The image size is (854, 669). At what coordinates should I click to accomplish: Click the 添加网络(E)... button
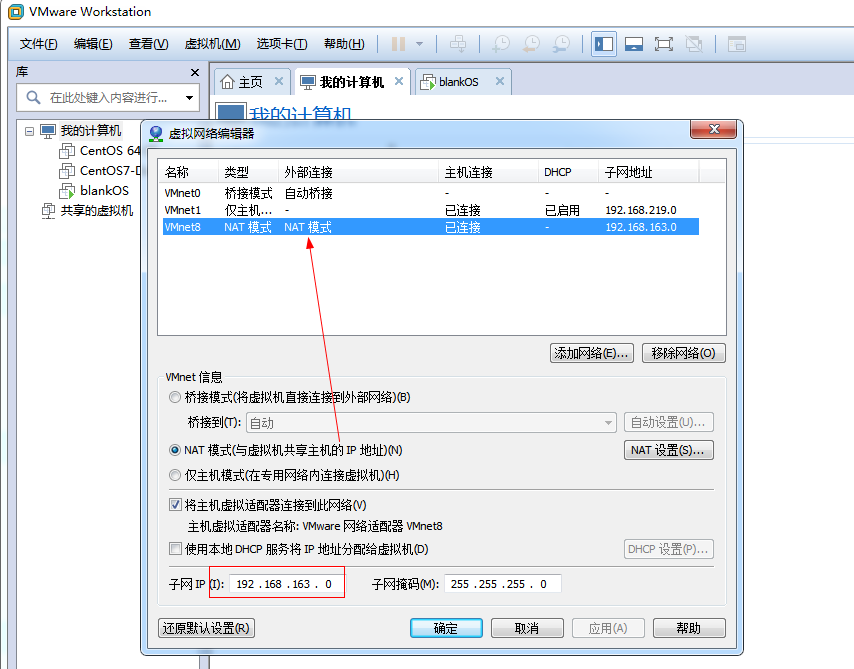coord(591,353)
